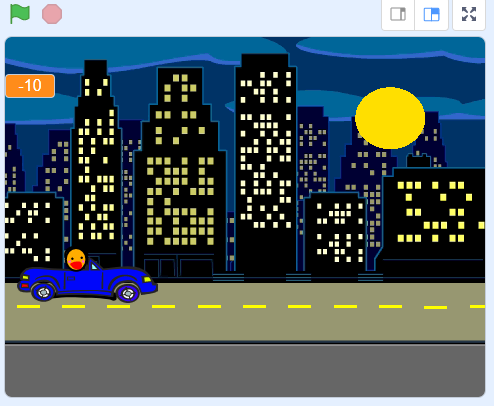Click the car's front wheel
The width and height of the screenshot is (494, 406).
pos(128,293)
